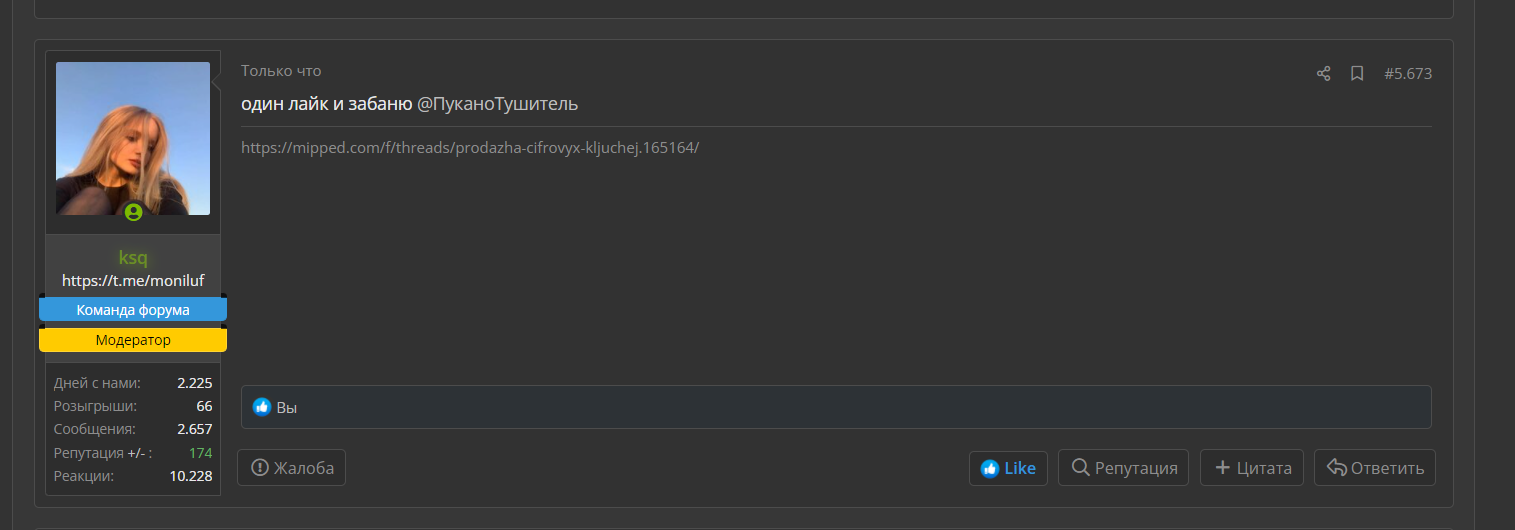Click the exclamation icon in the Жалоба button
This screenshot has height=530, width=1515.
click(260, 467)
